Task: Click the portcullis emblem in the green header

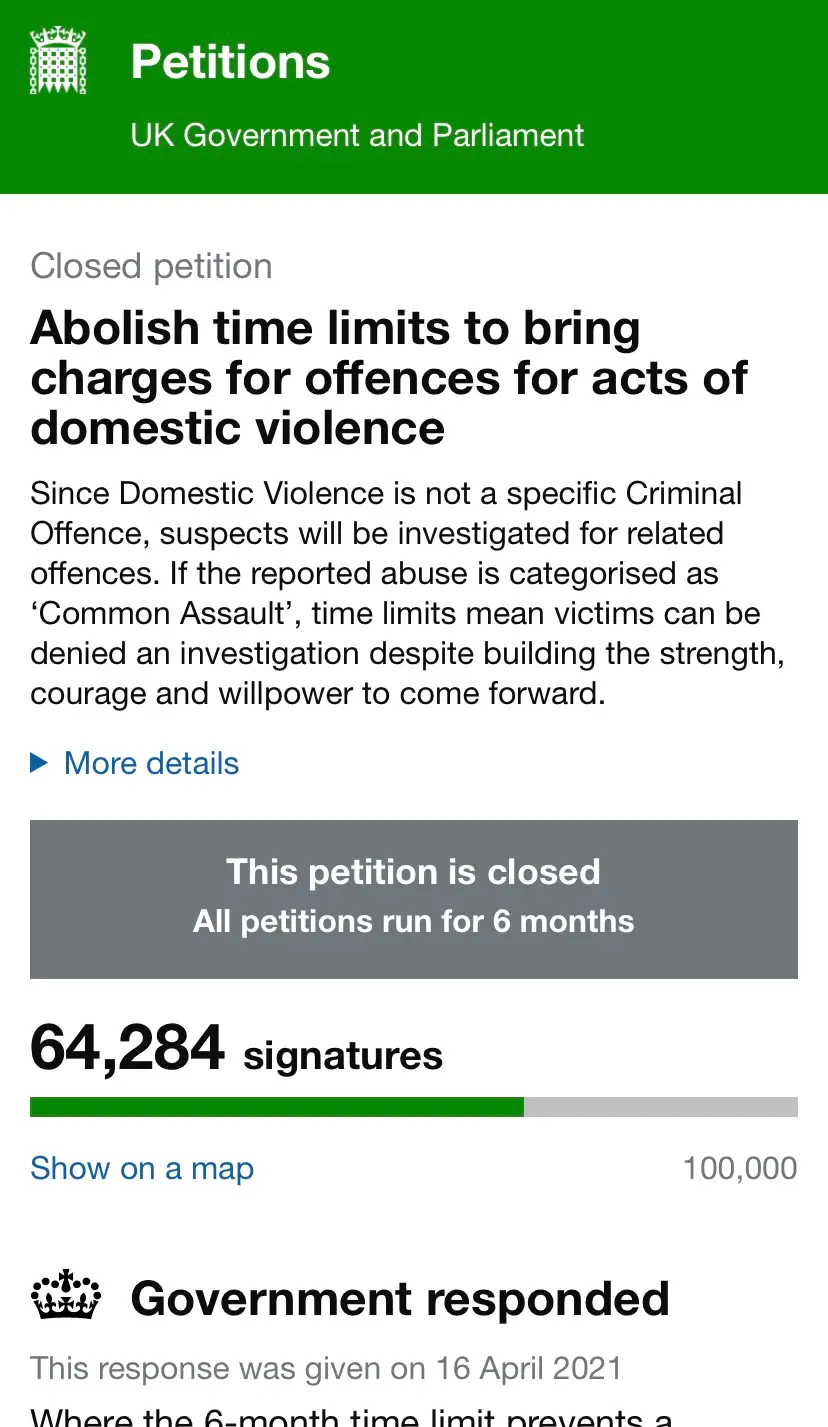Action: pyautogui.click(x=57, y=58)
